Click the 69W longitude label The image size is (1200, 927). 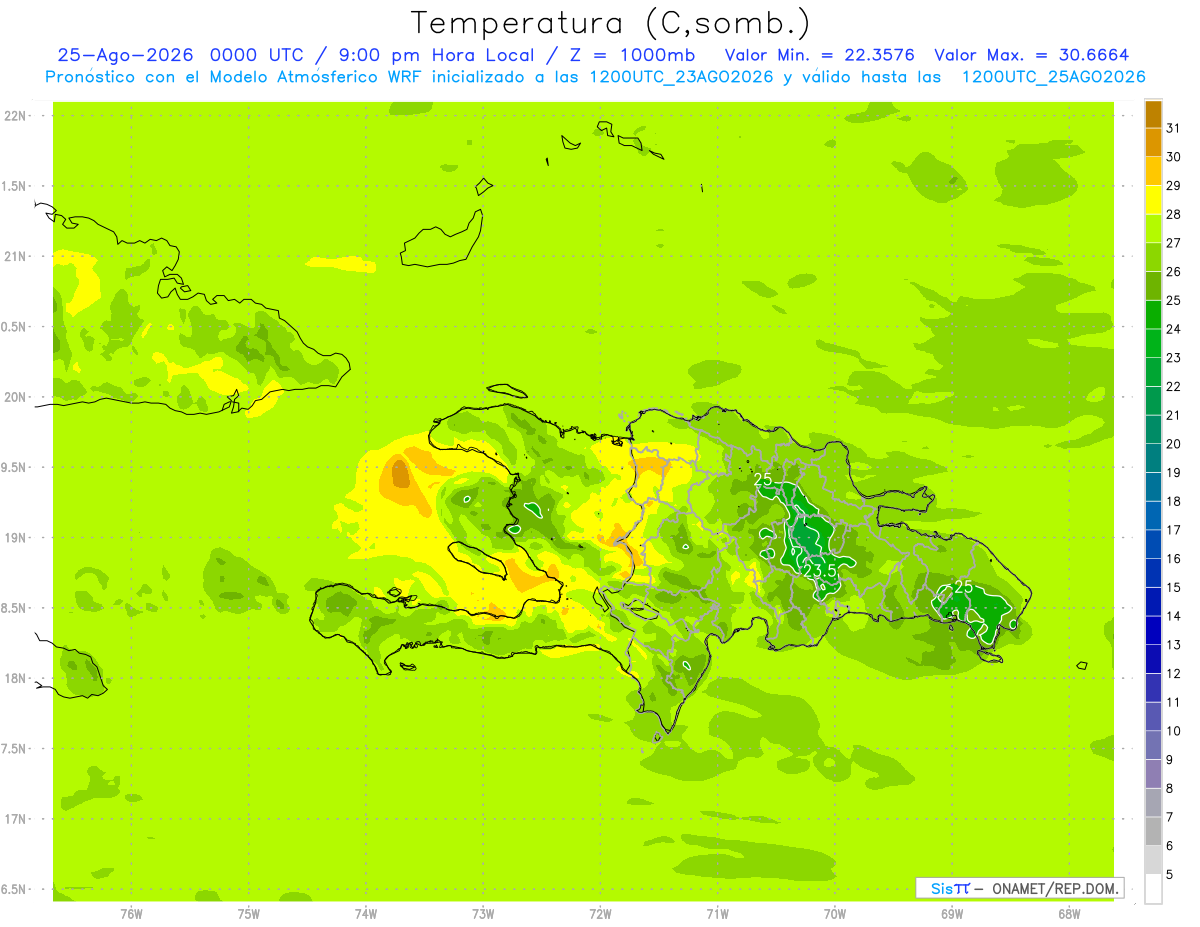coord(952,914)
